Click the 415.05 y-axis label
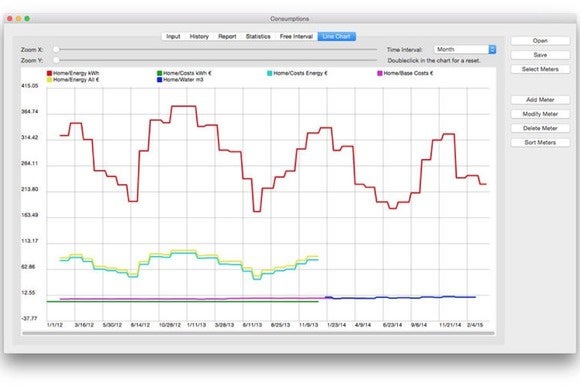This screenshot has height=388, width=580. coord(30,86)
